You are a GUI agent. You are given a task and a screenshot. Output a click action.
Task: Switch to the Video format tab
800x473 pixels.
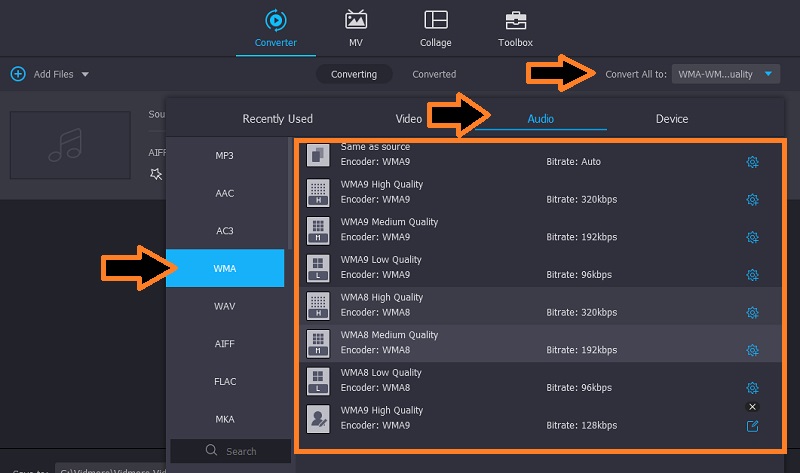[x=409, y=119]
